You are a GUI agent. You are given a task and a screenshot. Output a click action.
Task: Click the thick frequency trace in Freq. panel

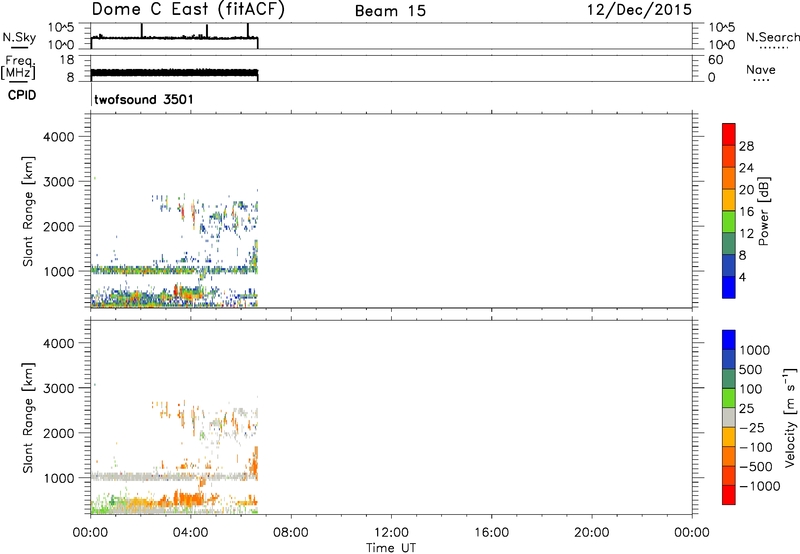[173, 73]
